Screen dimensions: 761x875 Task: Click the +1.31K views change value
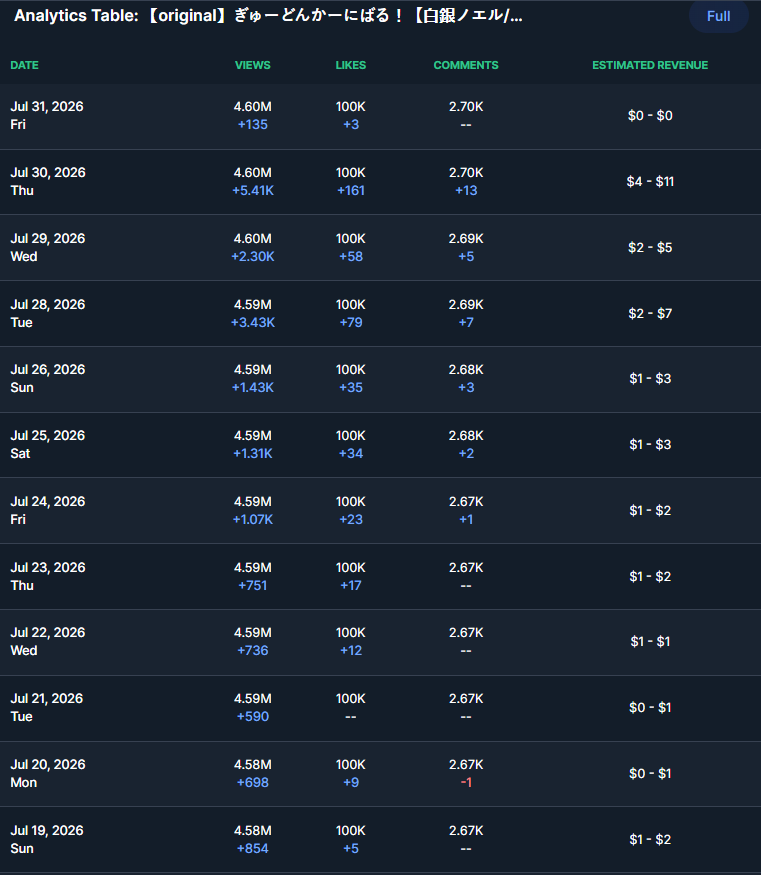pyautogui.click(x=253, y=453)
